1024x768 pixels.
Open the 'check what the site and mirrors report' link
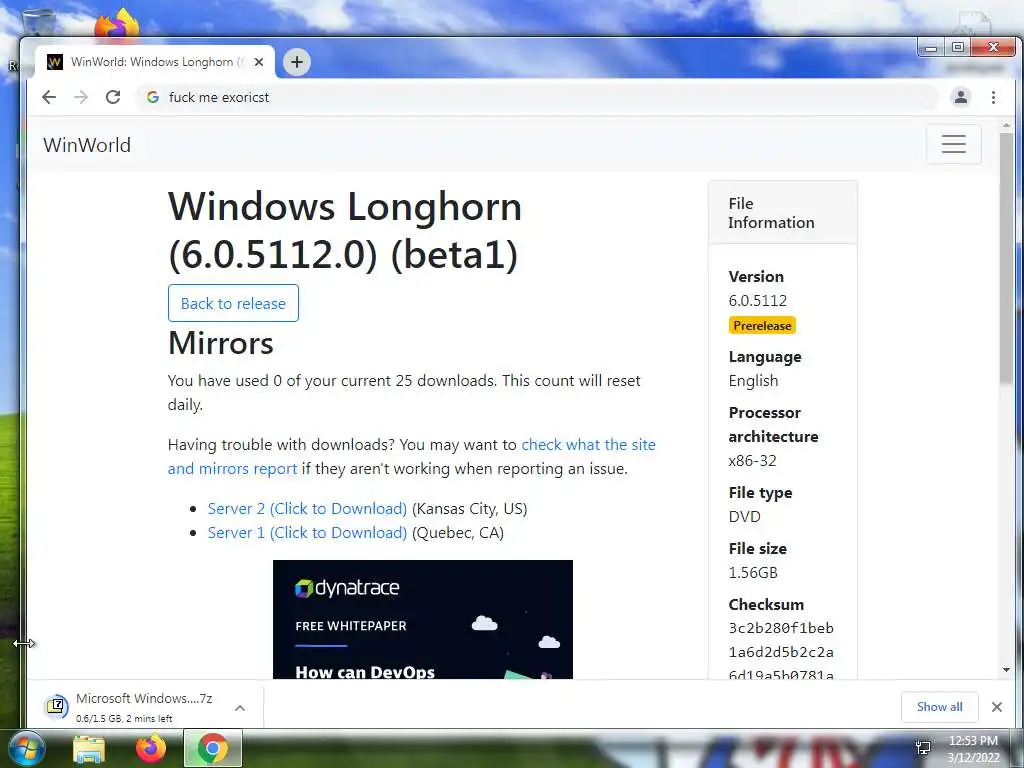pyautogui.click(x=411, y=456)
